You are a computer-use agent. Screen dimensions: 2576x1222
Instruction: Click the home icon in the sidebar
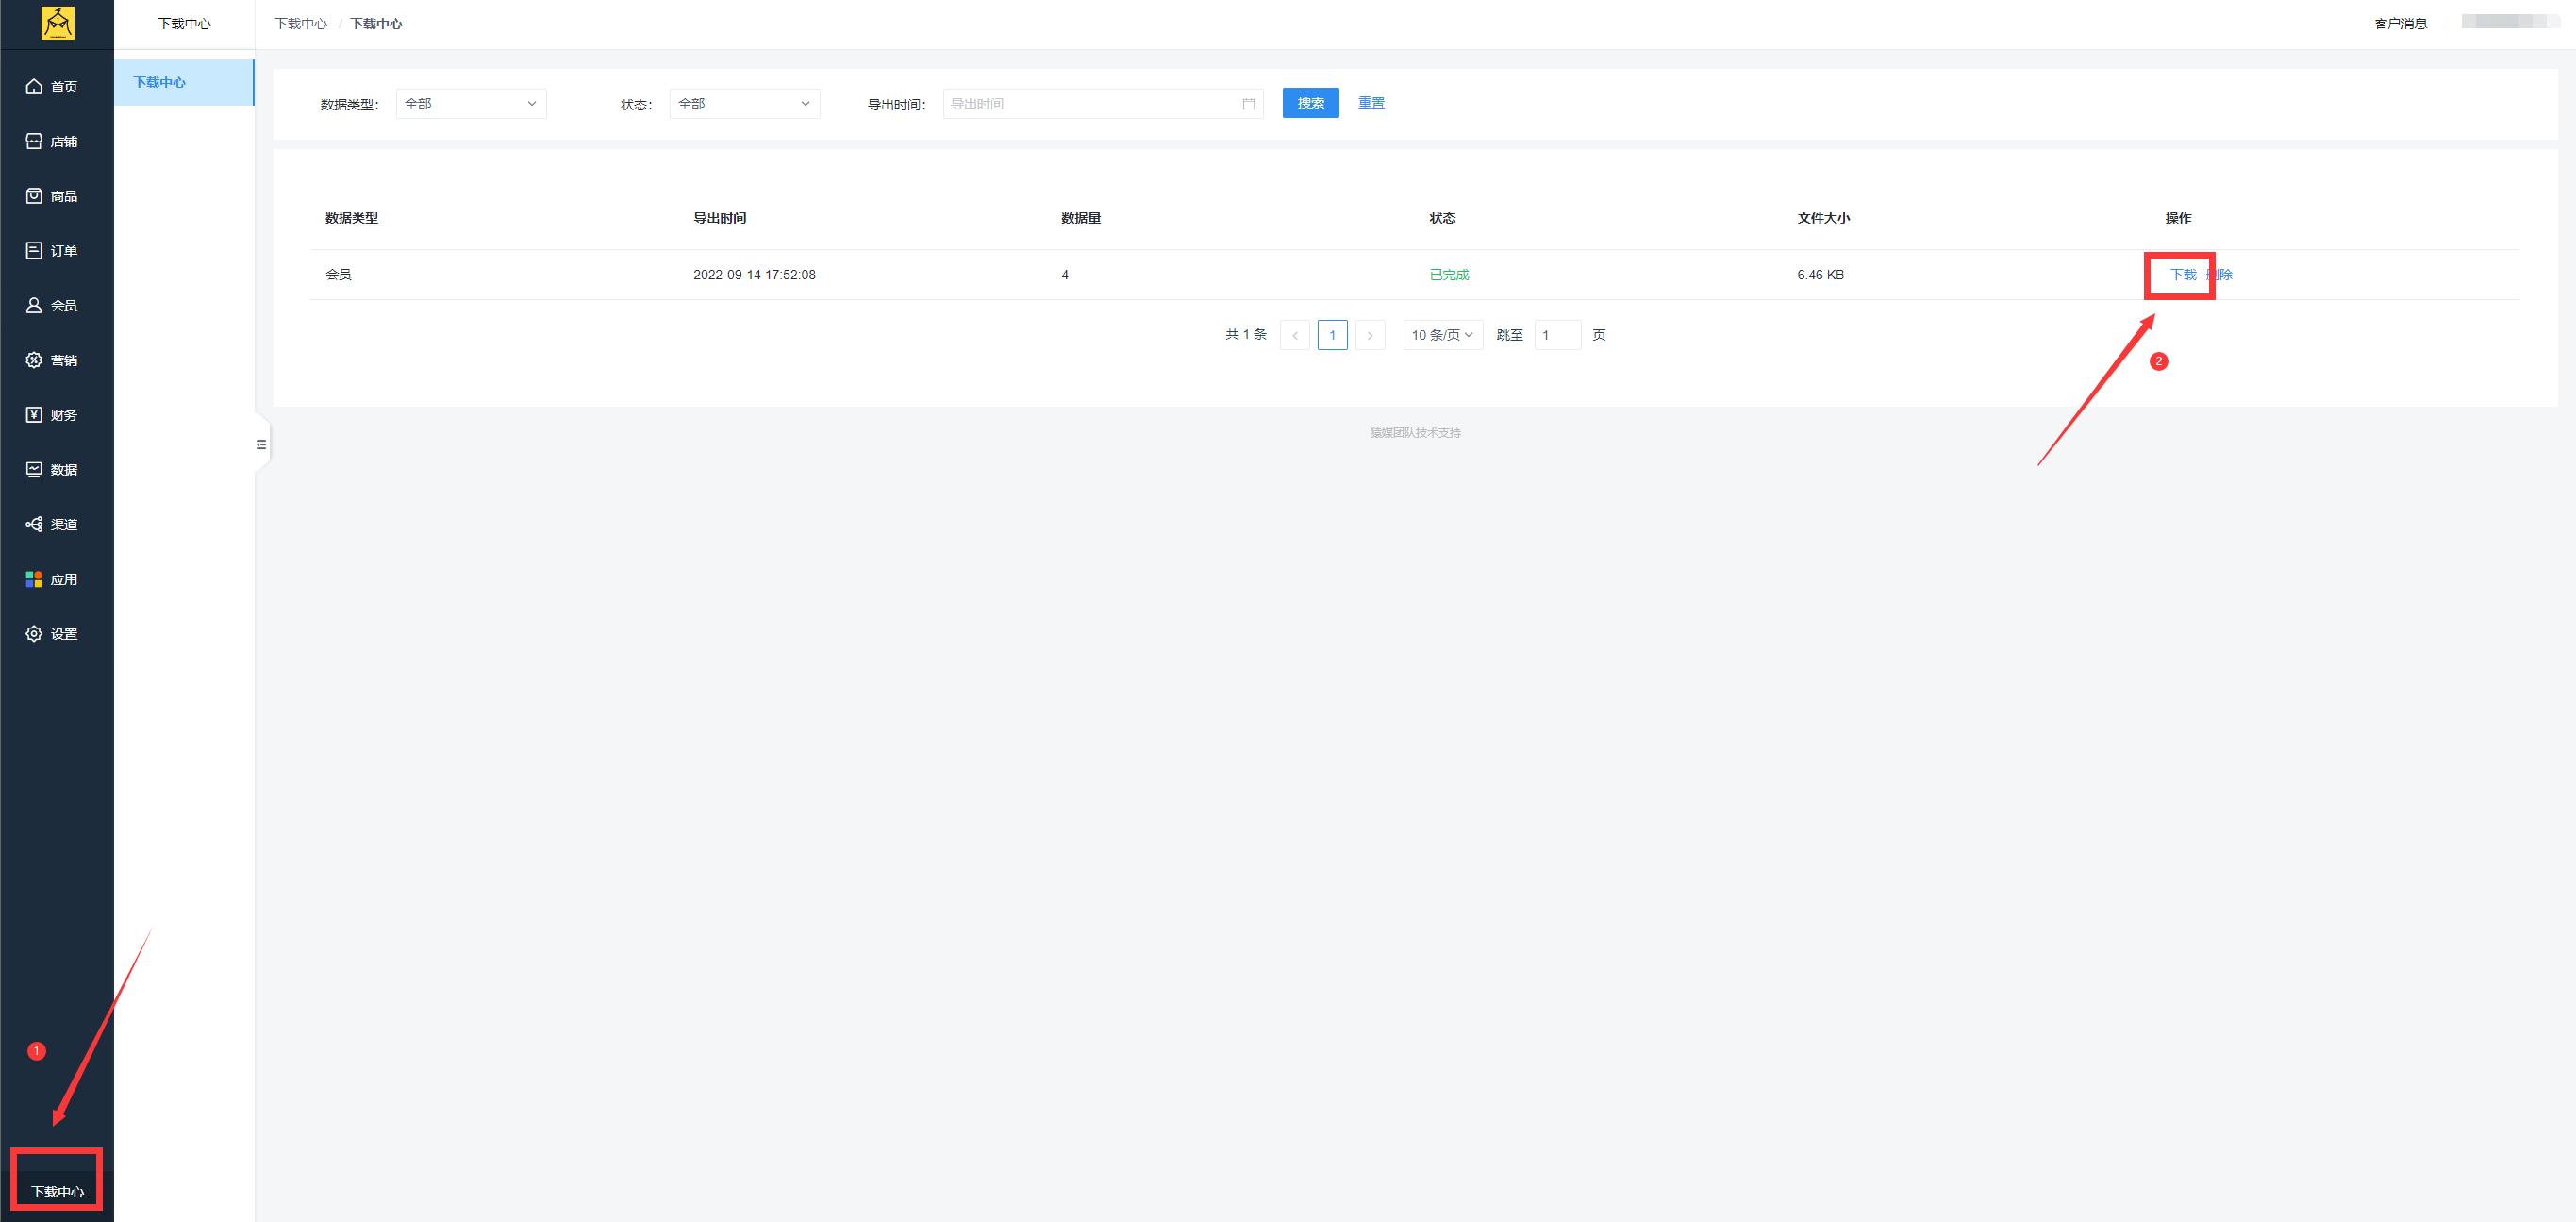pos(34,87)
